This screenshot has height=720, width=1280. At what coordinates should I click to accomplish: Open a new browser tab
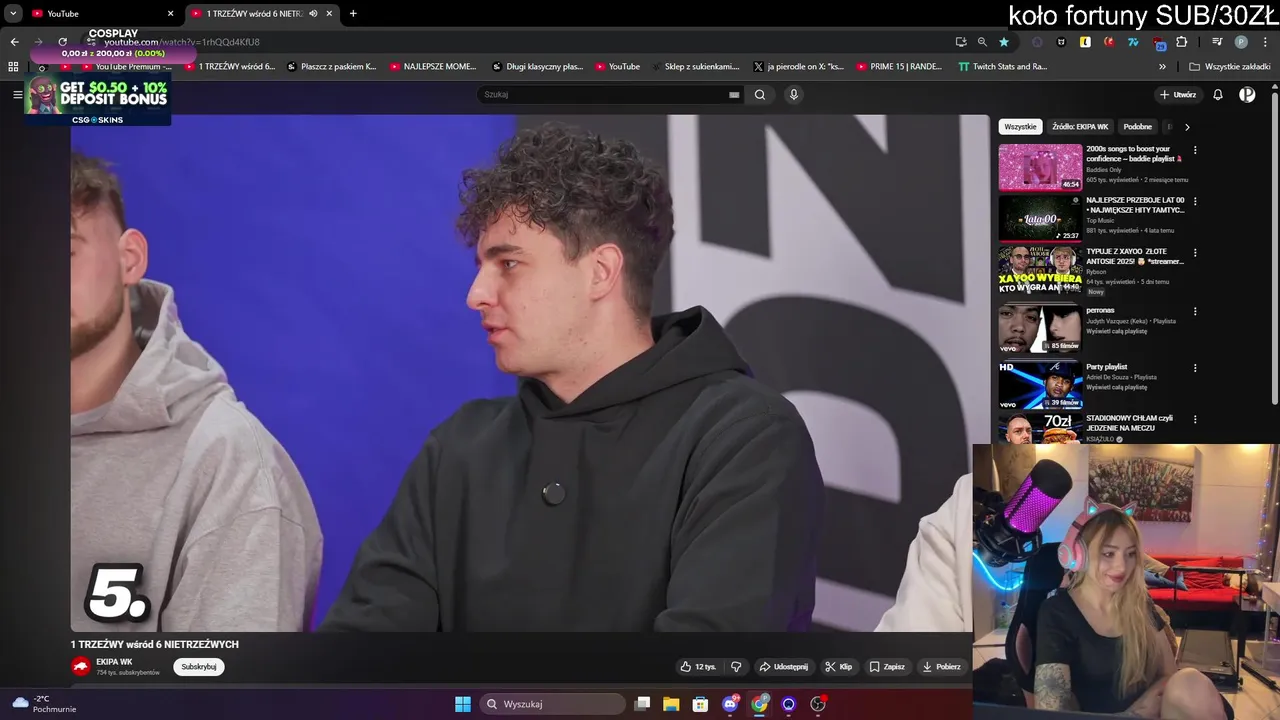pyautogui.click(x=353, y=13)
